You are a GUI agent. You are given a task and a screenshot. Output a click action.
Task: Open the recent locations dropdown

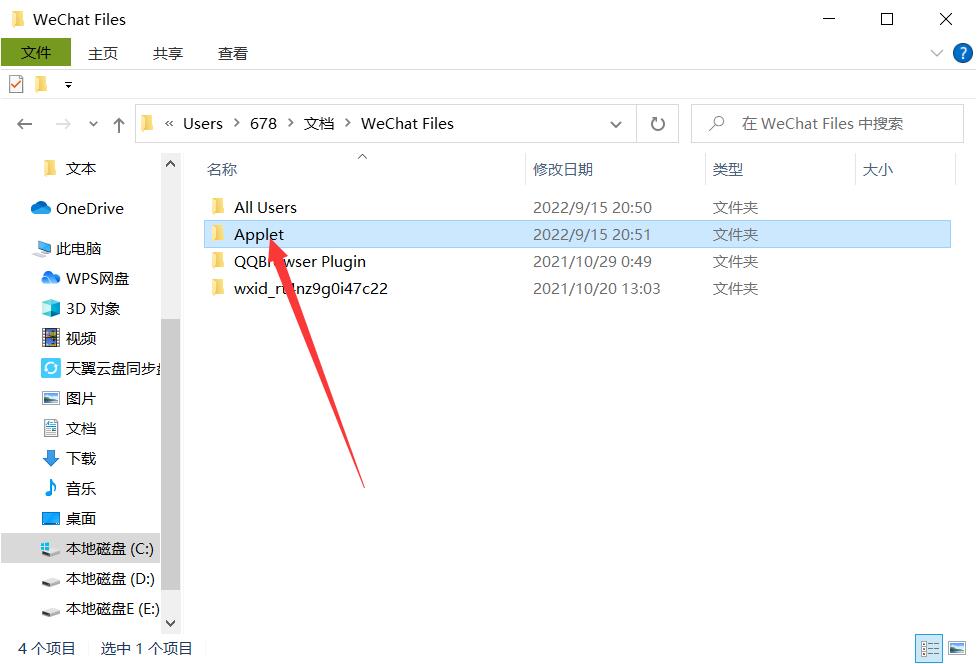point(93,124)
